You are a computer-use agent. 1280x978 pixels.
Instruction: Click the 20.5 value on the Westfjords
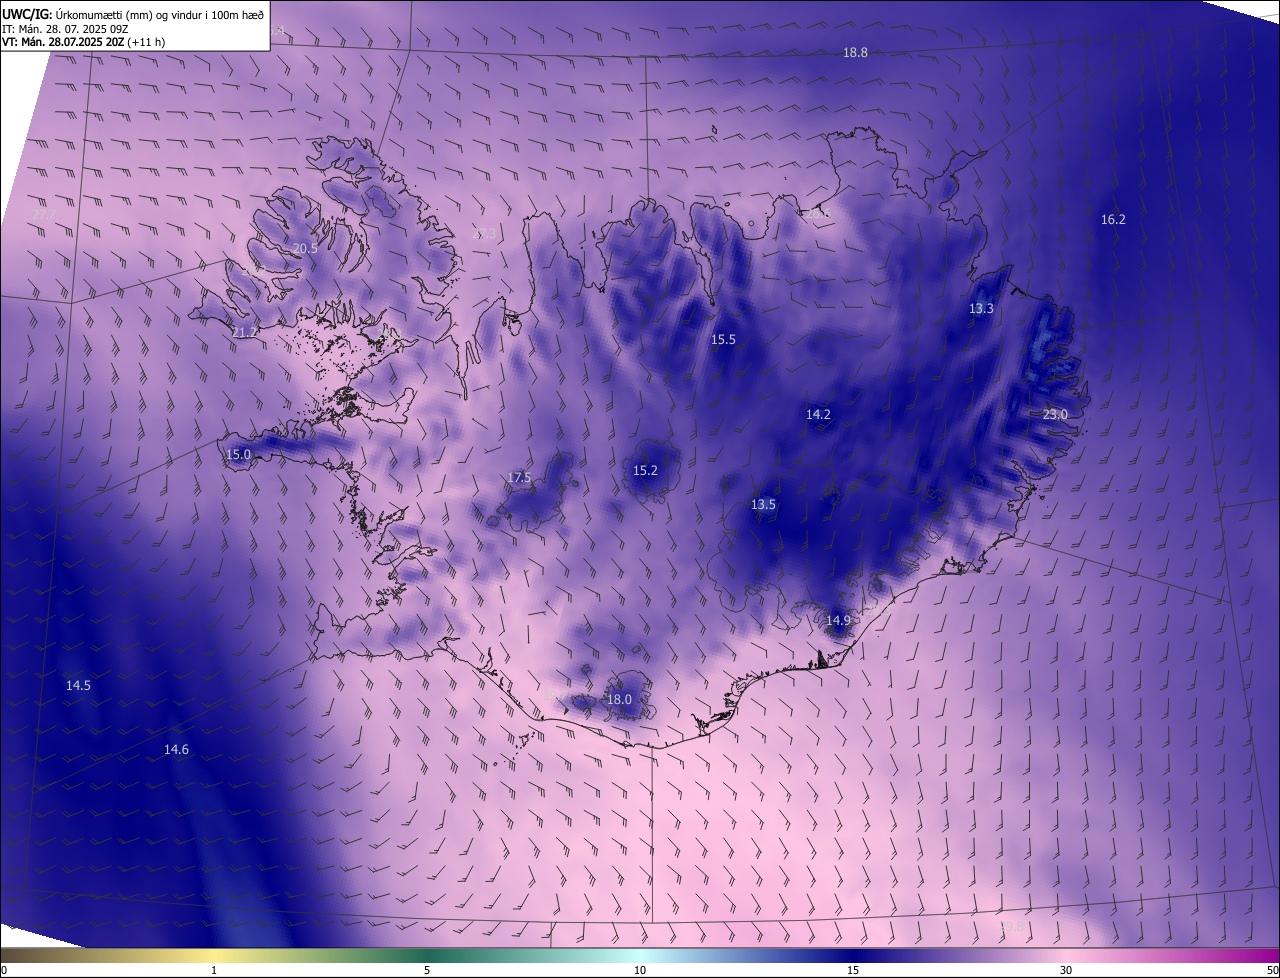click(x=305, y=249)
